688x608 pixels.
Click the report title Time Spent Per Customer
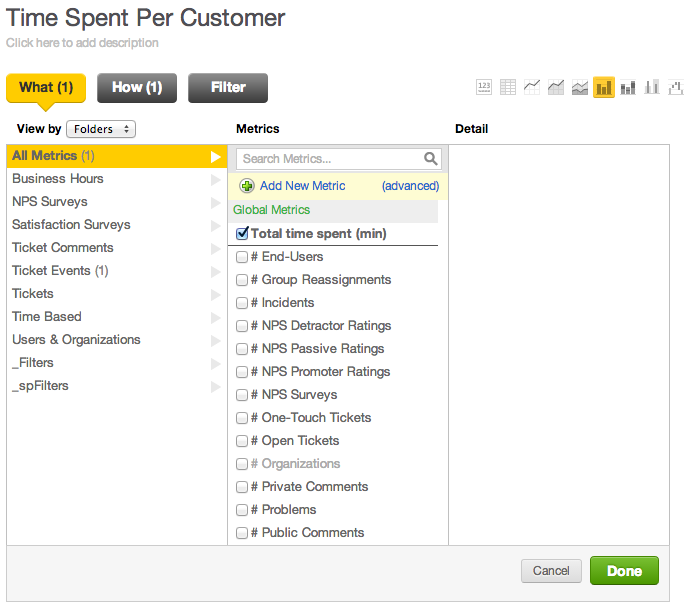[x=145, y=18]
